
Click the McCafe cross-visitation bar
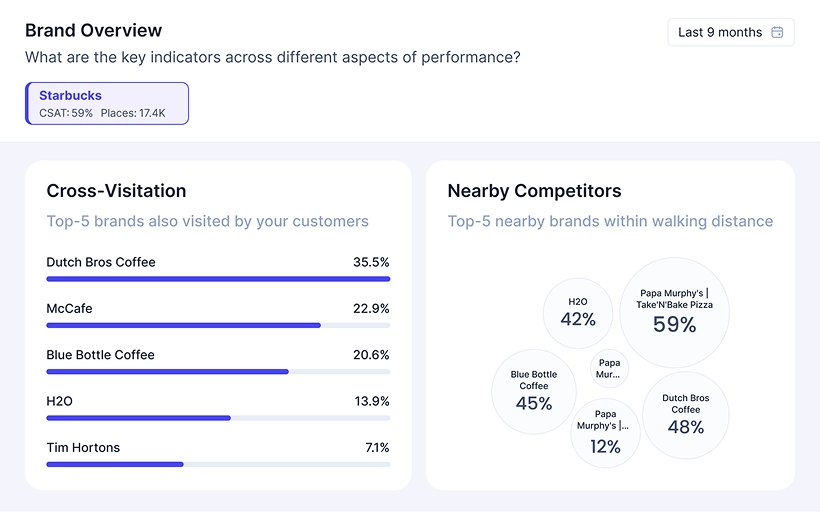218,325
